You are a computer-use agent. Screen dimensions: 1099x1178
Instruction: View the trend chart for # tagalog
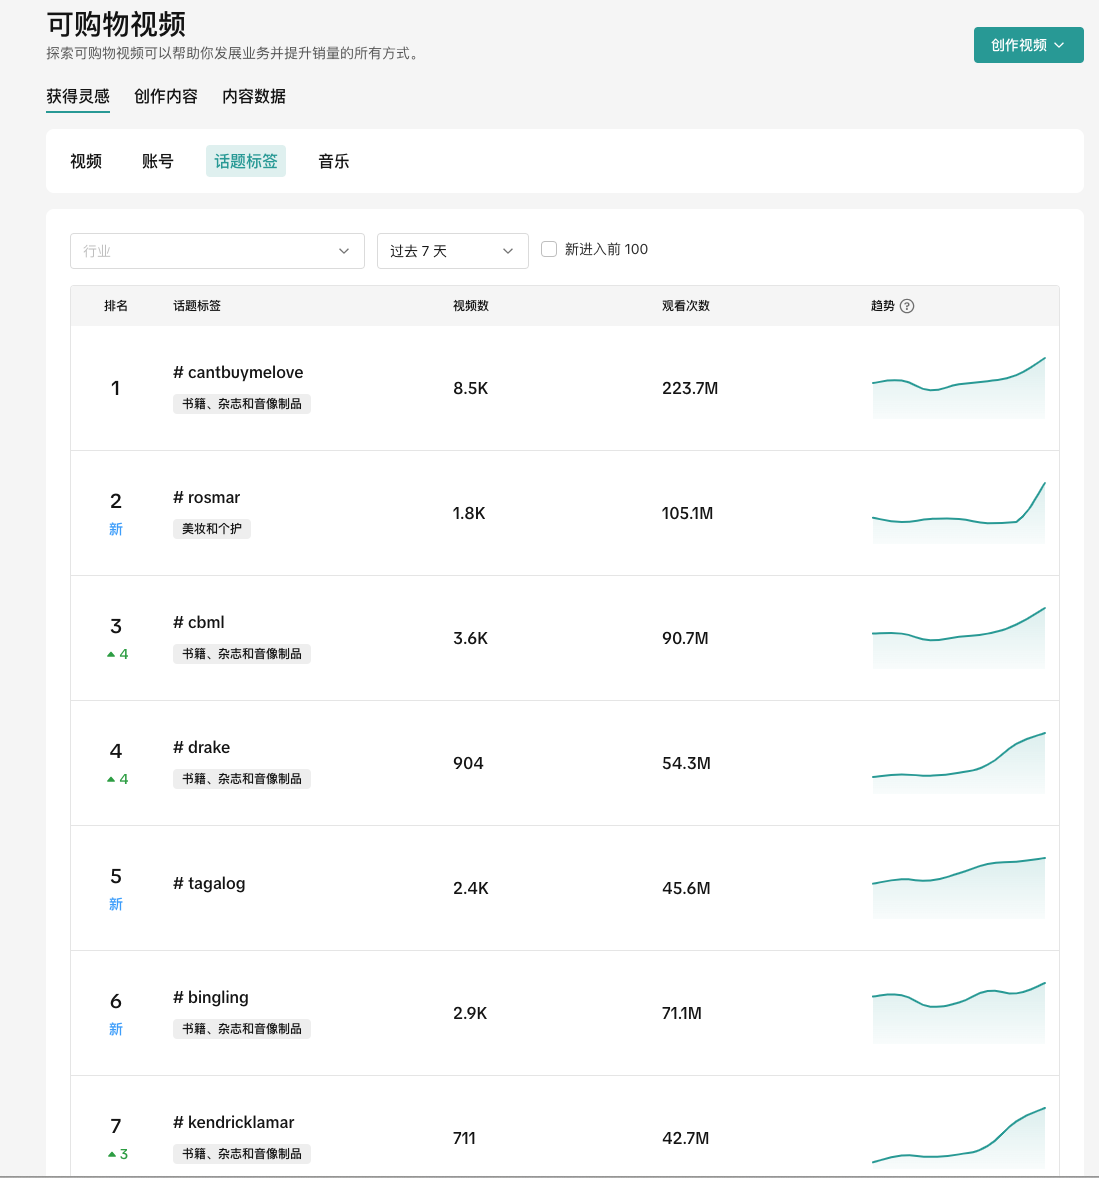coord(958,888)
